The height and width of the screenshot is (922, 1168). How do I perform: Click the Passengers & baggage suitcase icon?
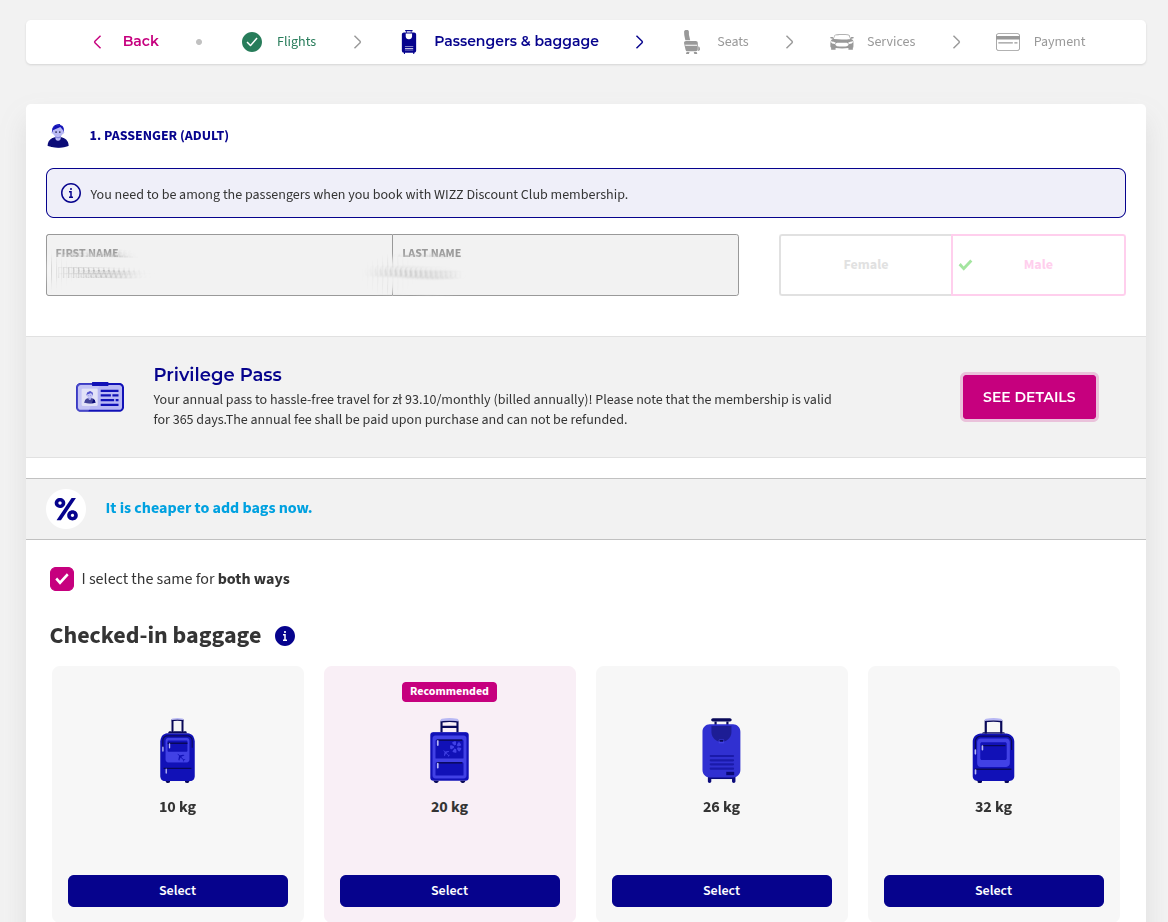(x=409, y=42)
